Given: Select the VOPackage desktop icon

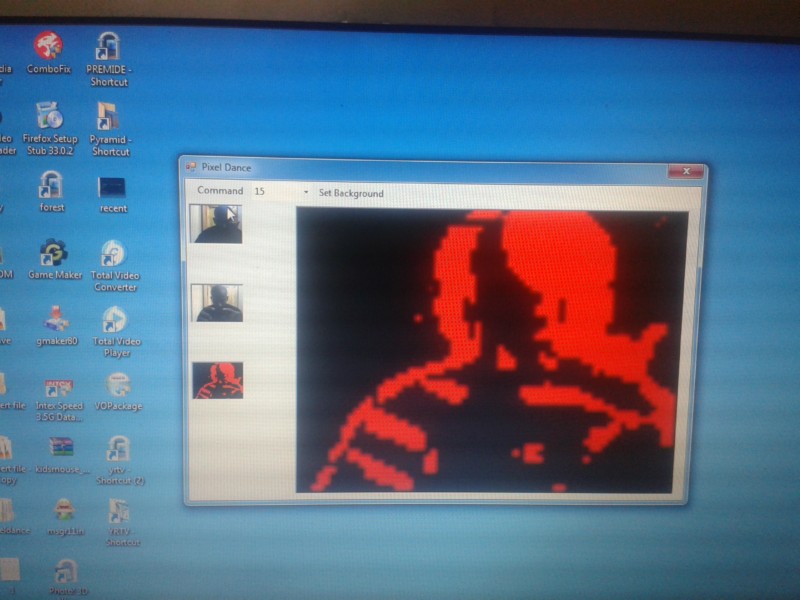Looking at the screenshot, I should point(118,391).
